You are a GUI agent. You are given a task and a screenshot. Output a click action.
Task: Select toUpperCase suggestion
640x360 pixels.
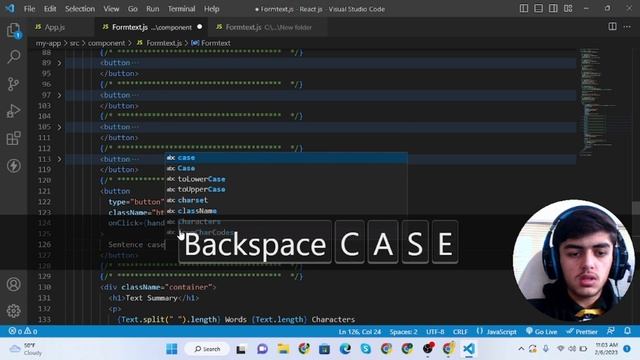coord(286,189)
